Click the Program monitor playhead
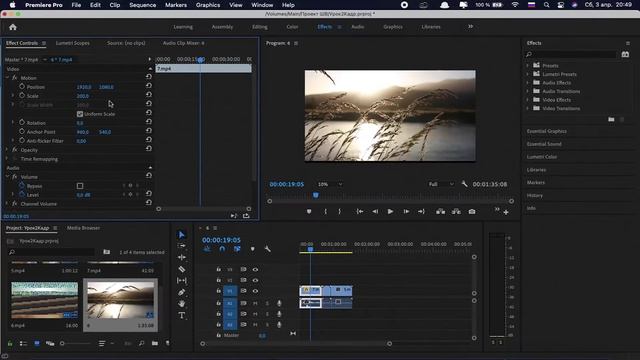 [x=316, y=196]
